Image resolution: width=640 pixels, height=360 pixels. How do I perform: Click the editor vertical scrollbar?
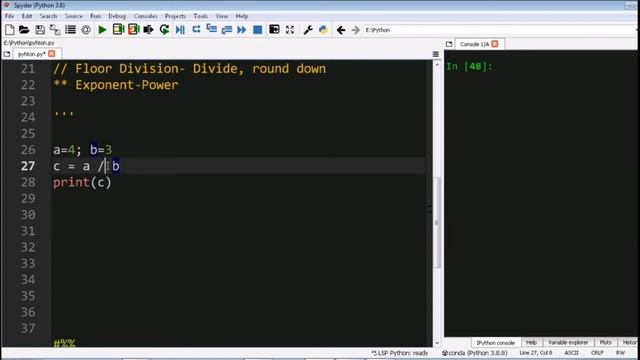(x=437, y=222)
